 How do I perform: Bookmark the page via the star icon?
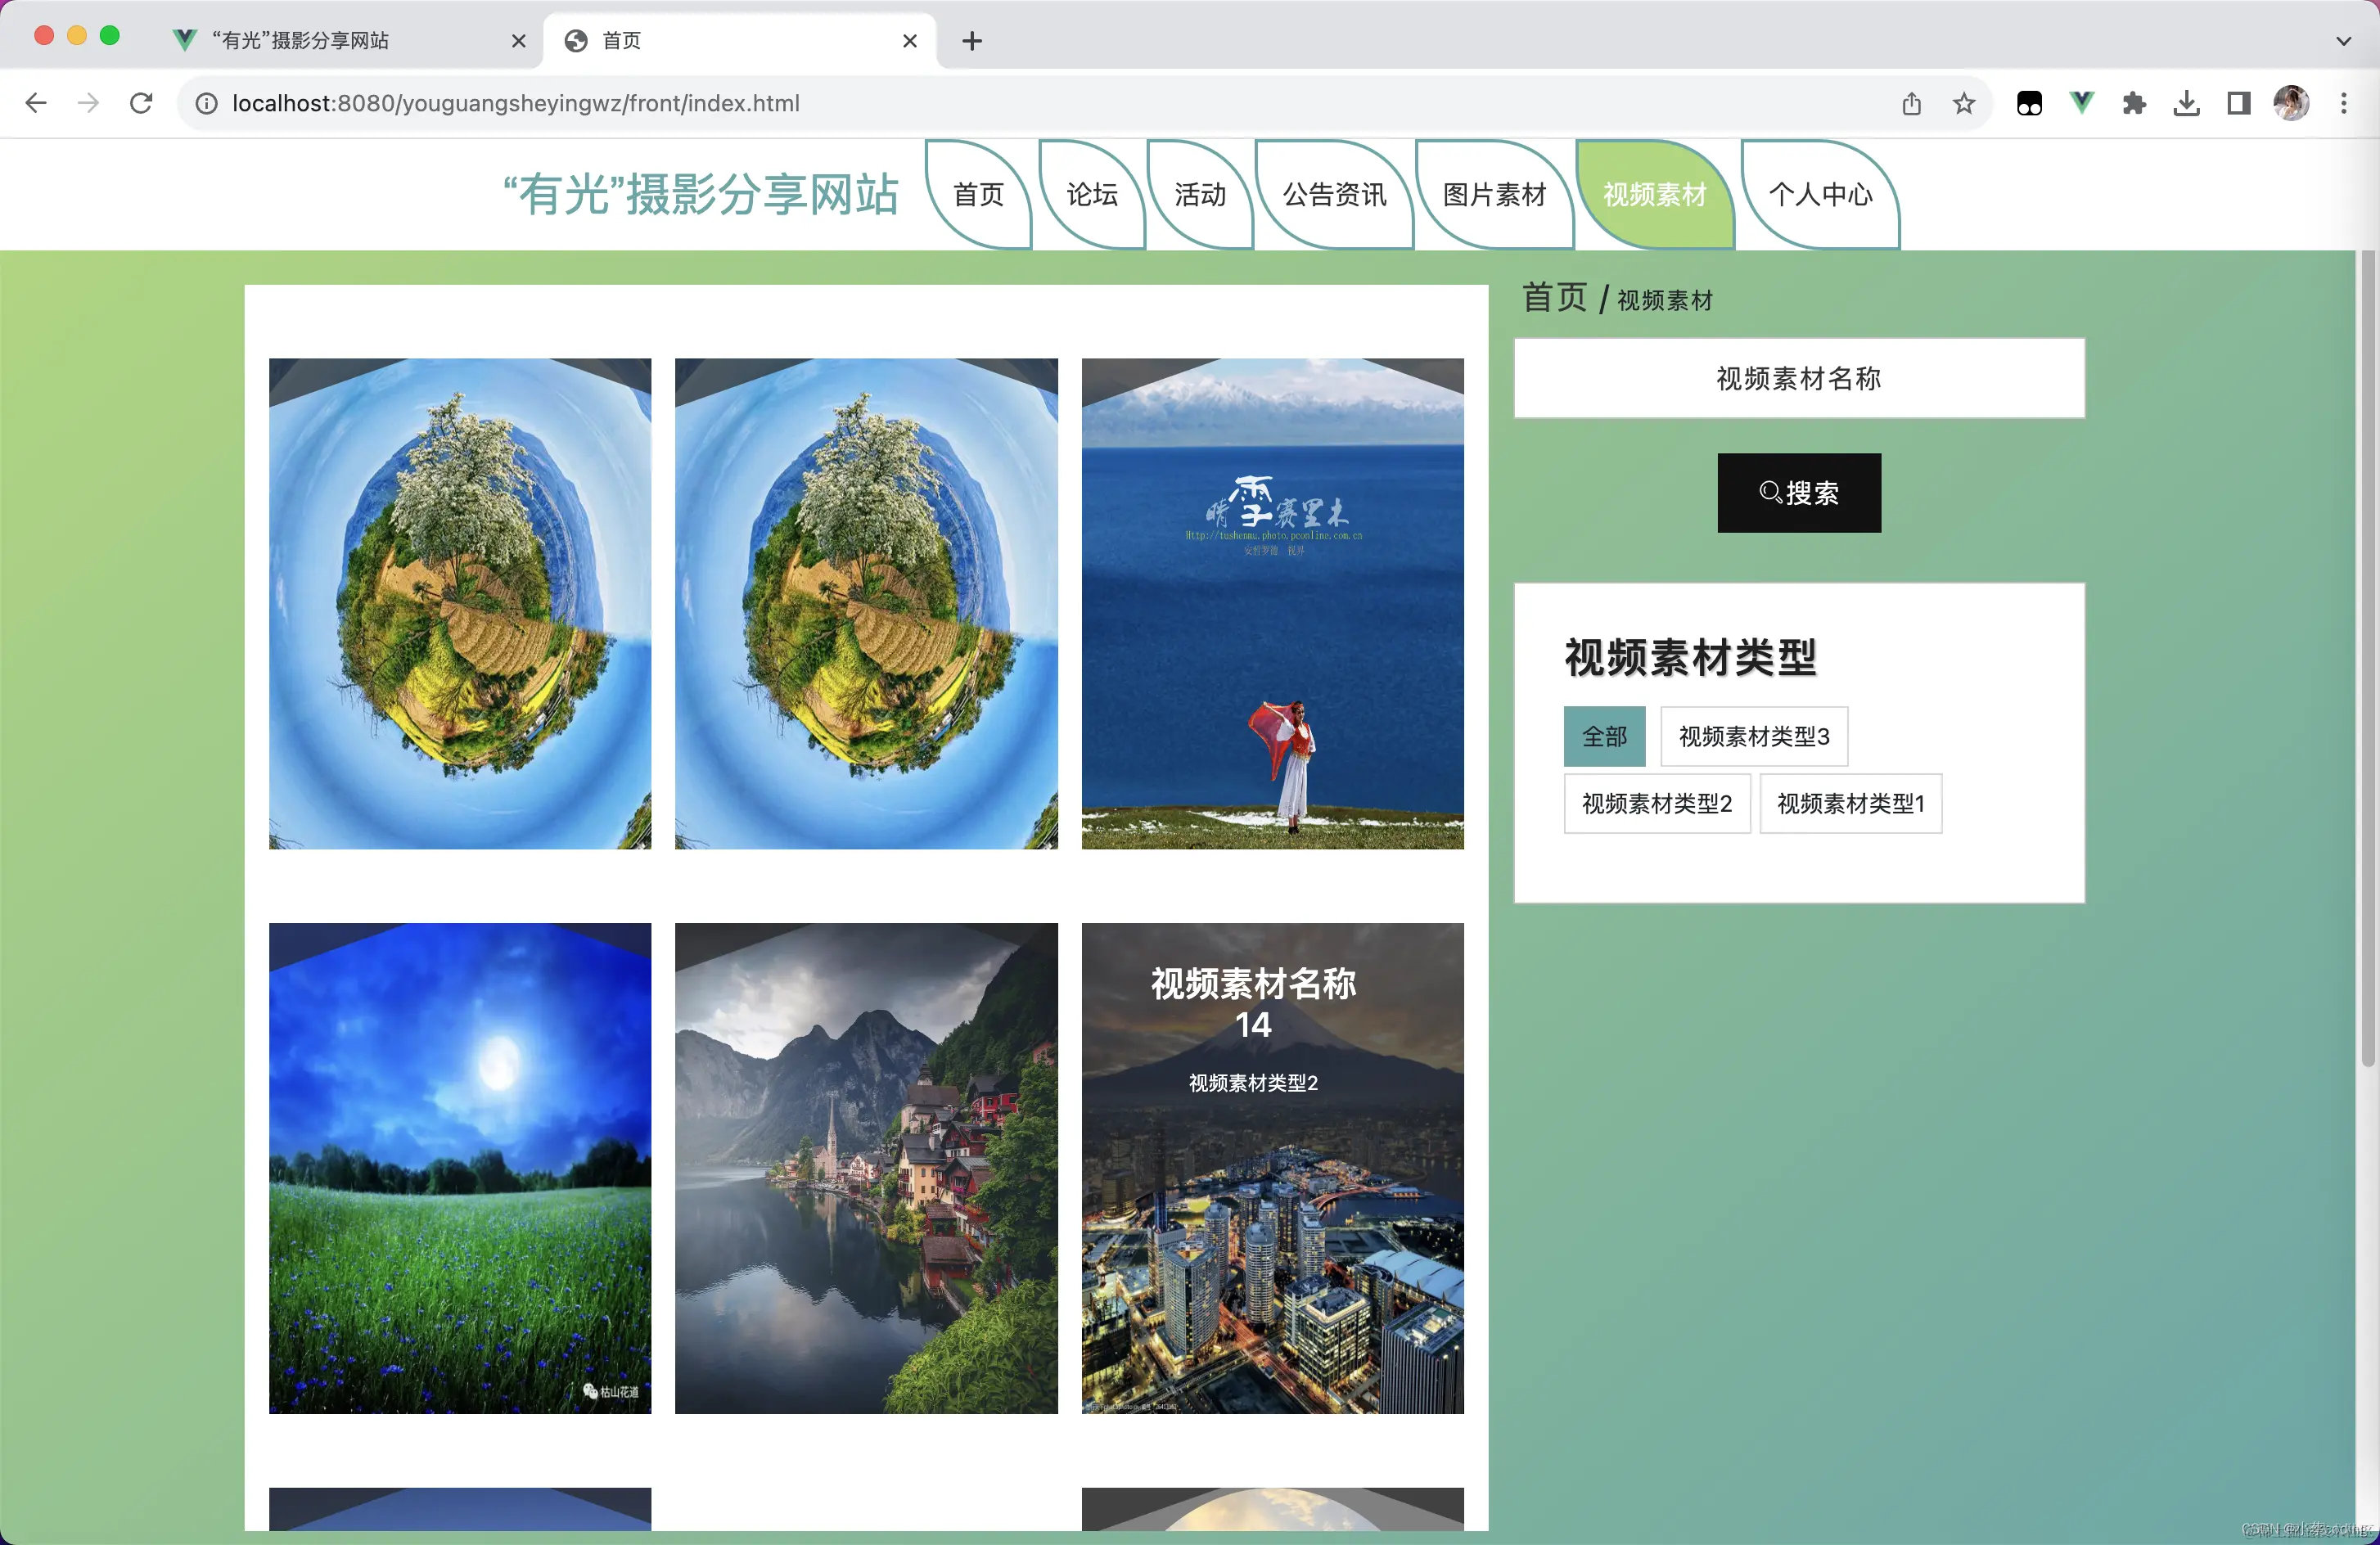point(1963,102)
